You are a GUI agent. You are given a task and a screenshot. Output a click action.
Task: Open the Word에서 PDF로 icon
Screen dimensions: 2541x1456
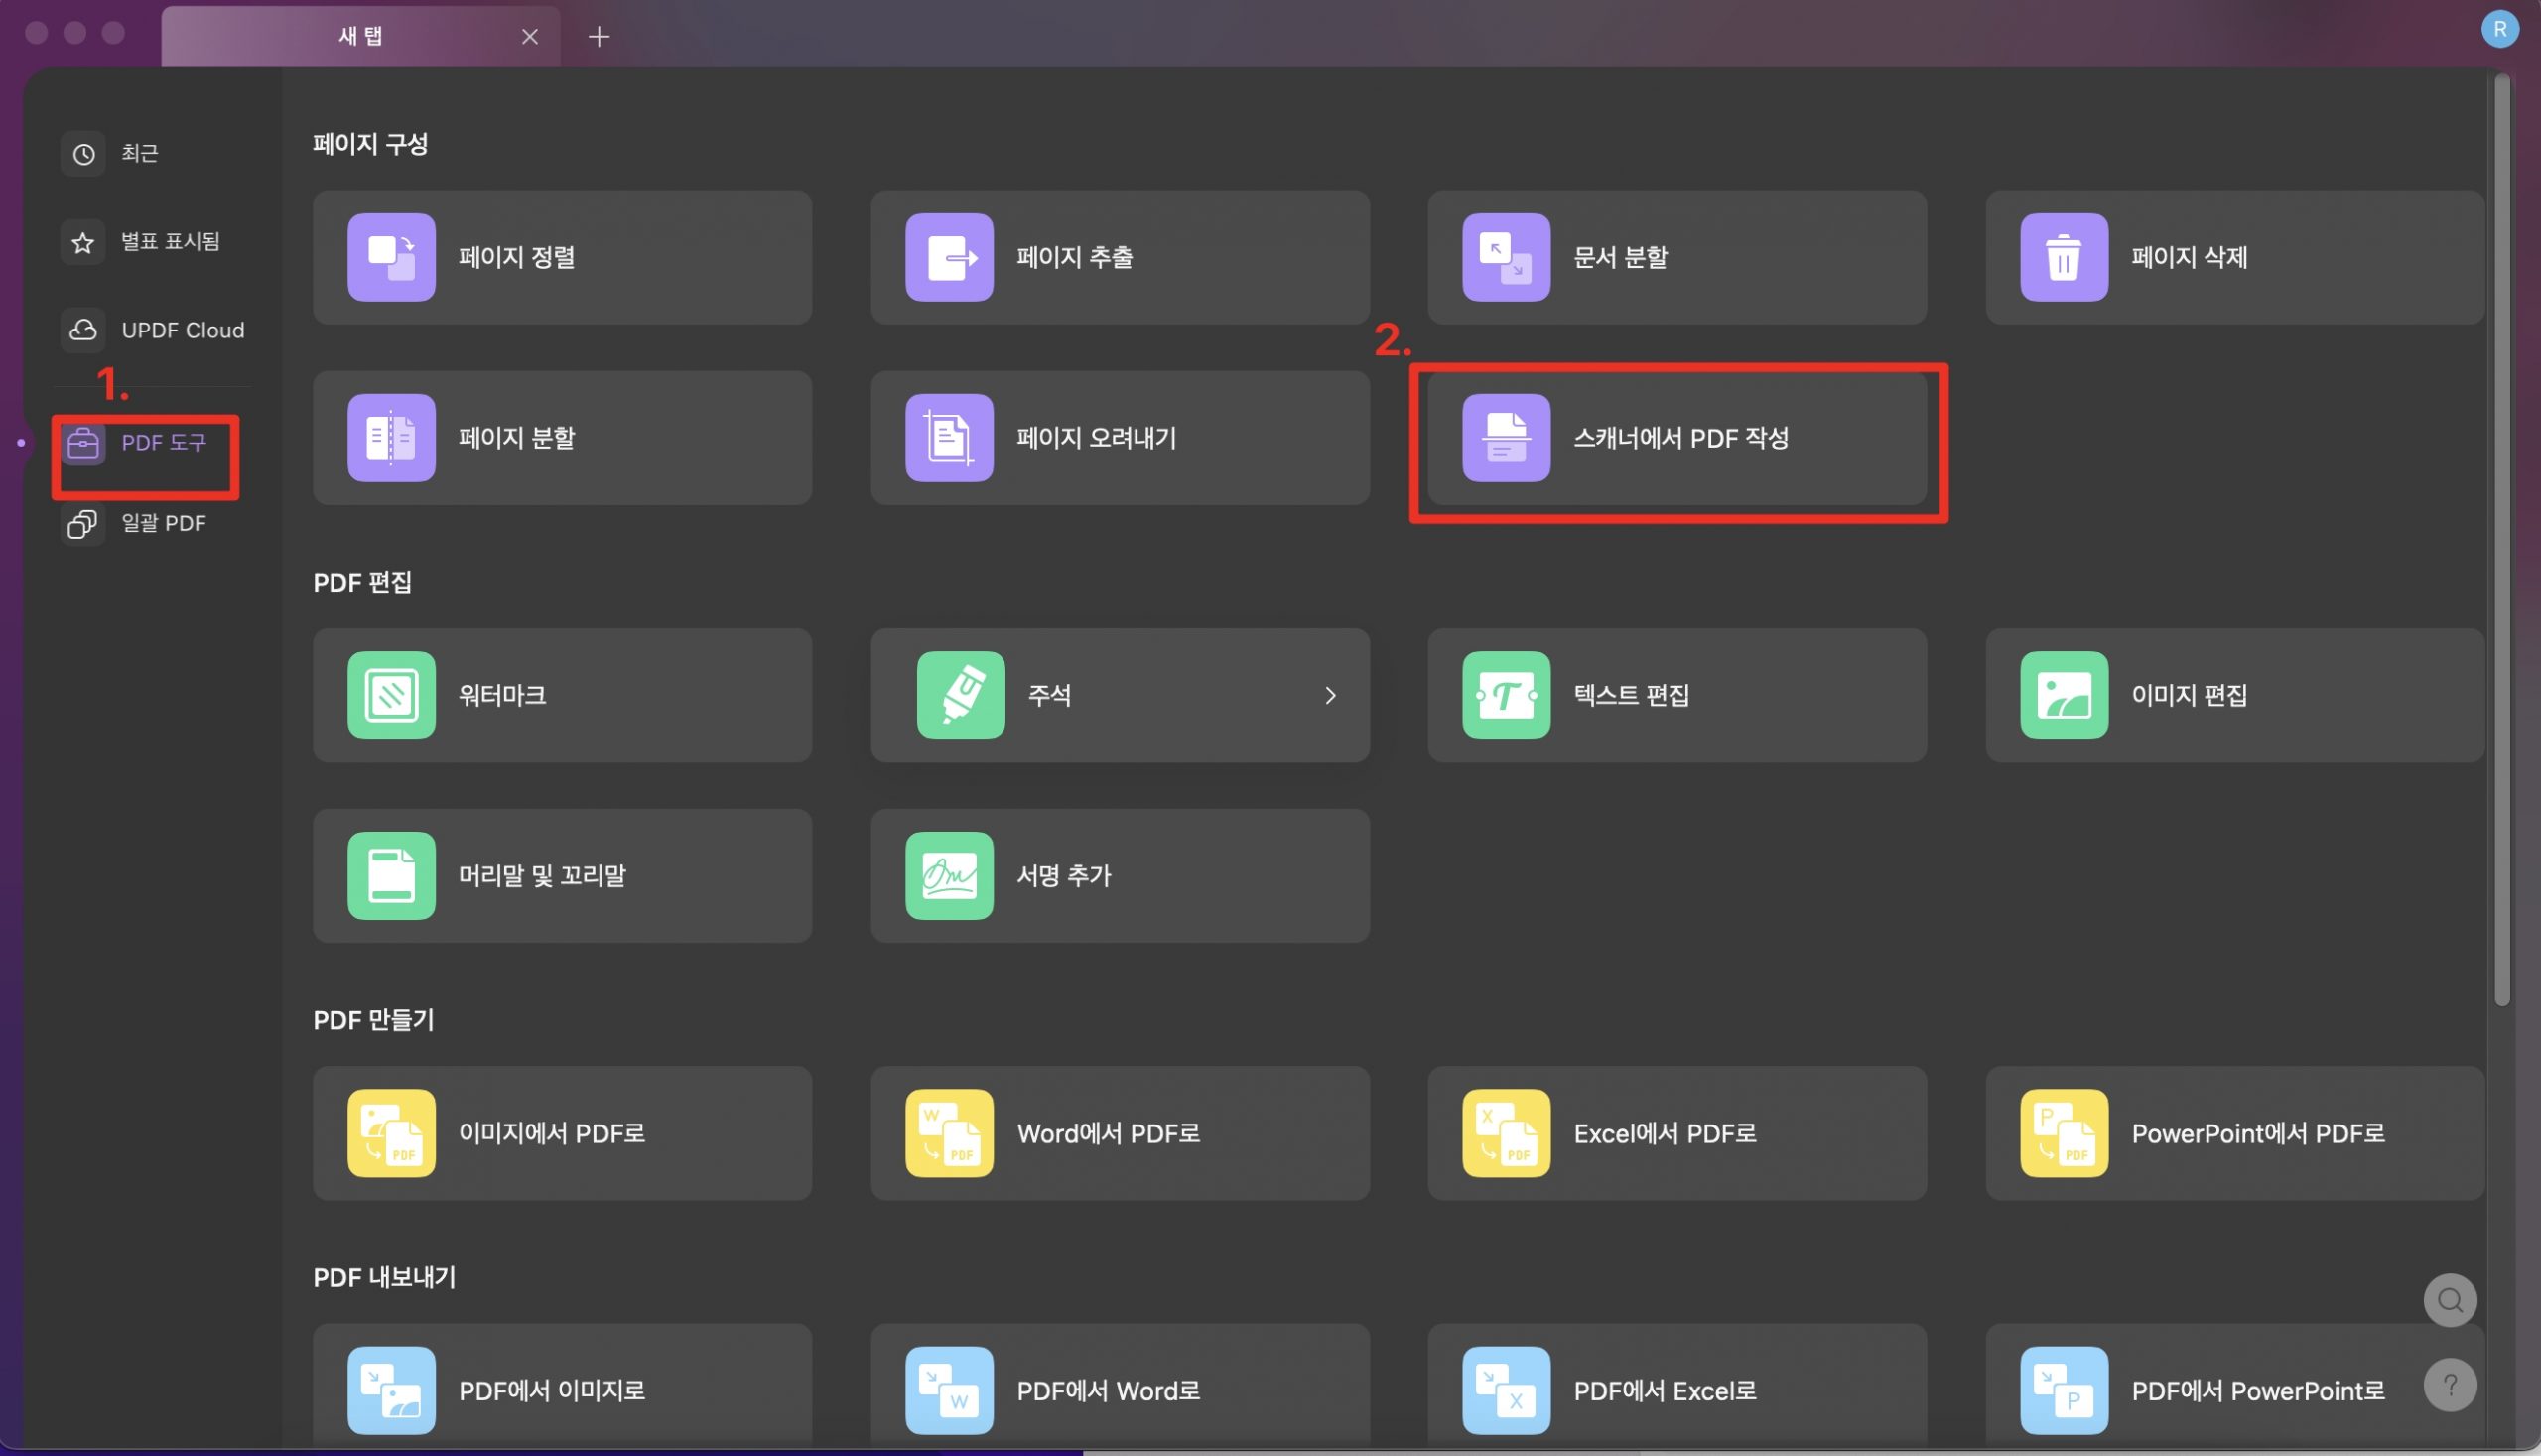[x=949, y=1134]
